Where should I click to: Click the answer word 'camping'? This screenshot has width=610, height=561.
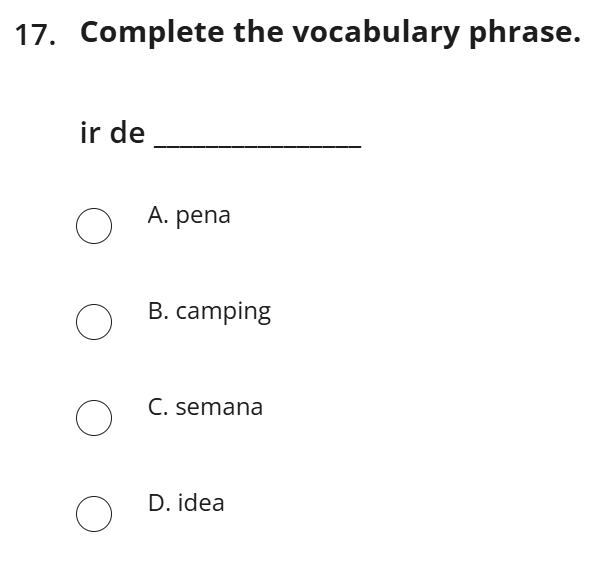[x=223, y=312]
